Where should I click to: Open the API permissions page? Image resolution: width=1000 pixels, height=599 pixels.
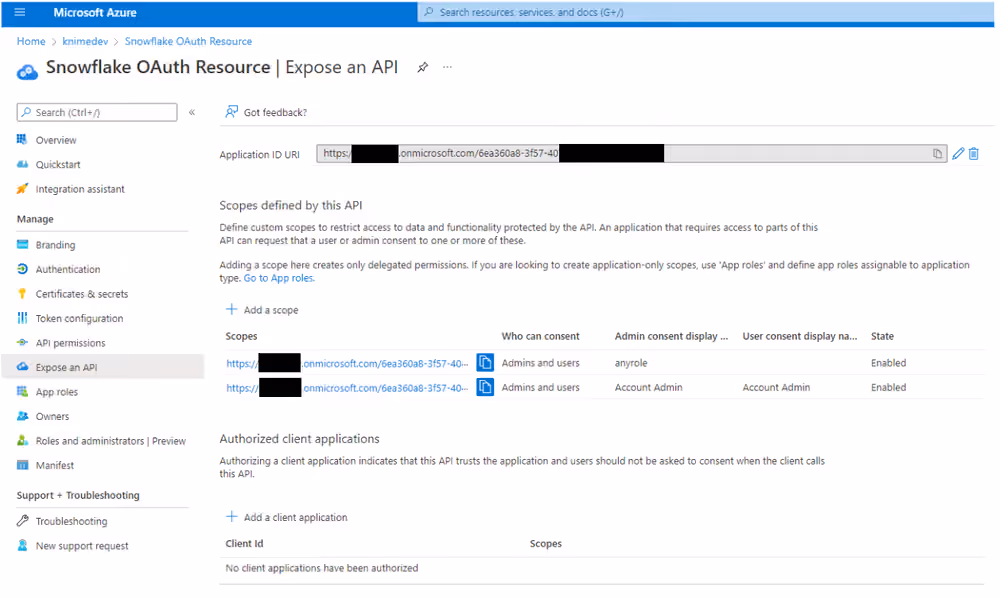pos(70,343)
